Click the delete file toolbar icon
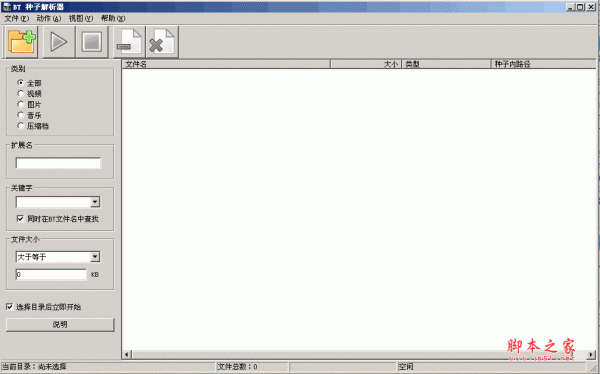The width and height of the screenshot is (600, 374). (162, 42)
